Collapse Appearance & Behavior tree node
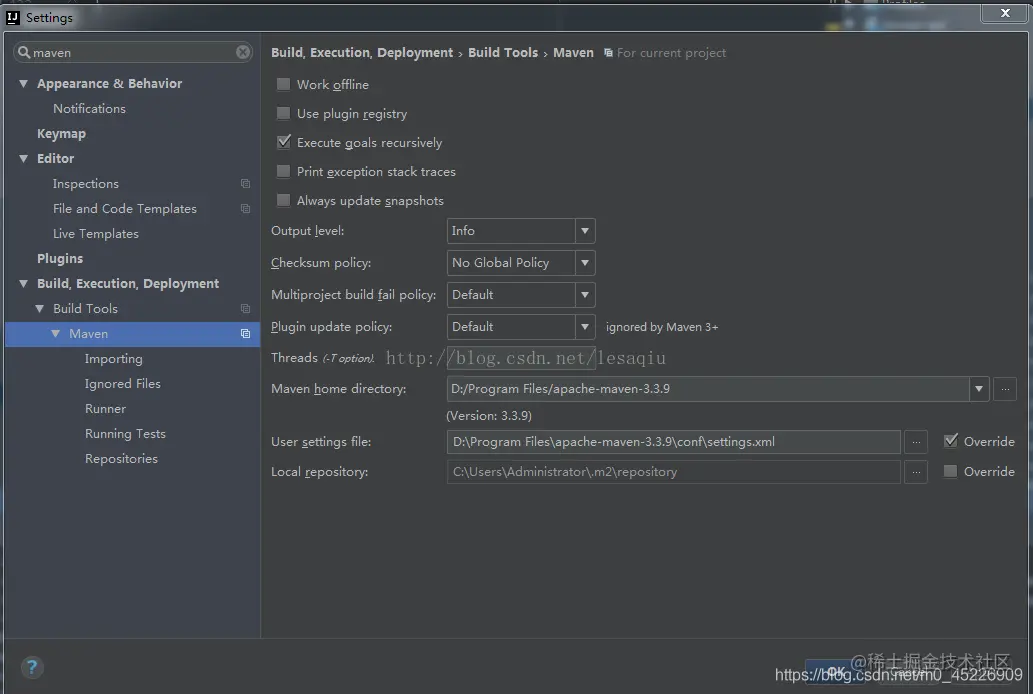The image size is (1033, 694). tap(24, 84)
